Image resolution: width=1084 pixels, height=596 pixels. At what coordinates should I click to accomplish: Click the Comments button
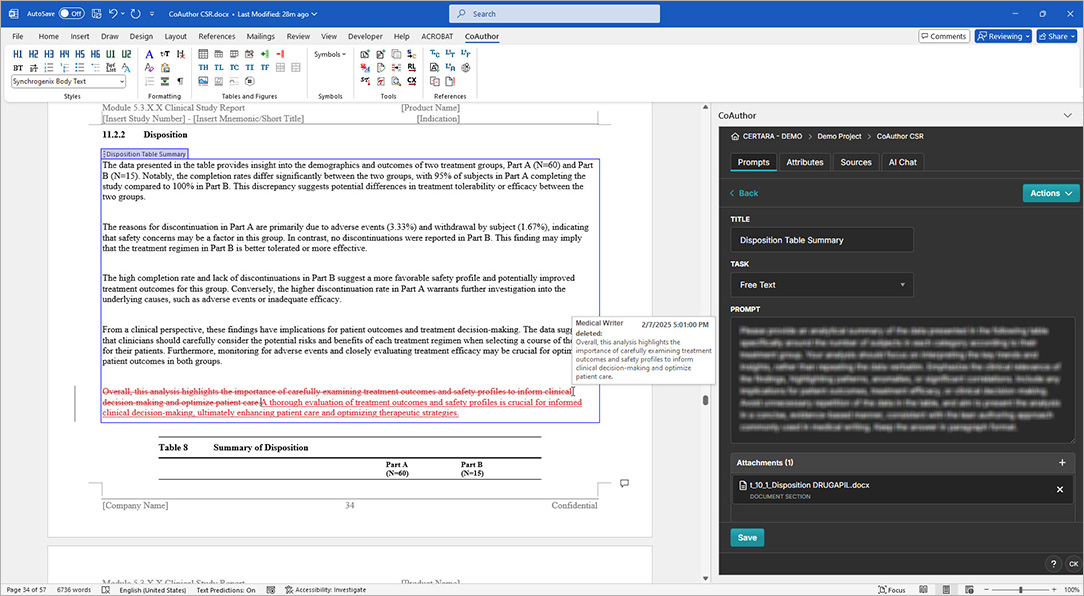[x=943, y=36]
